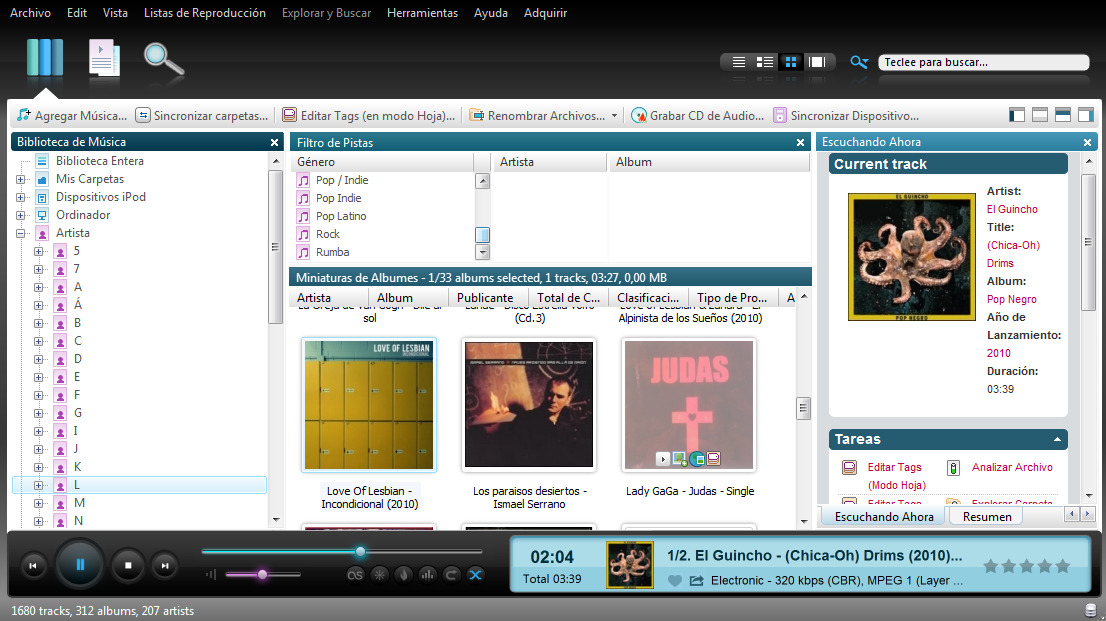Switch to album thumbnails grid view
This screenshot has width=1106, height=621.
pyautogui.click(x=791, y=62)
